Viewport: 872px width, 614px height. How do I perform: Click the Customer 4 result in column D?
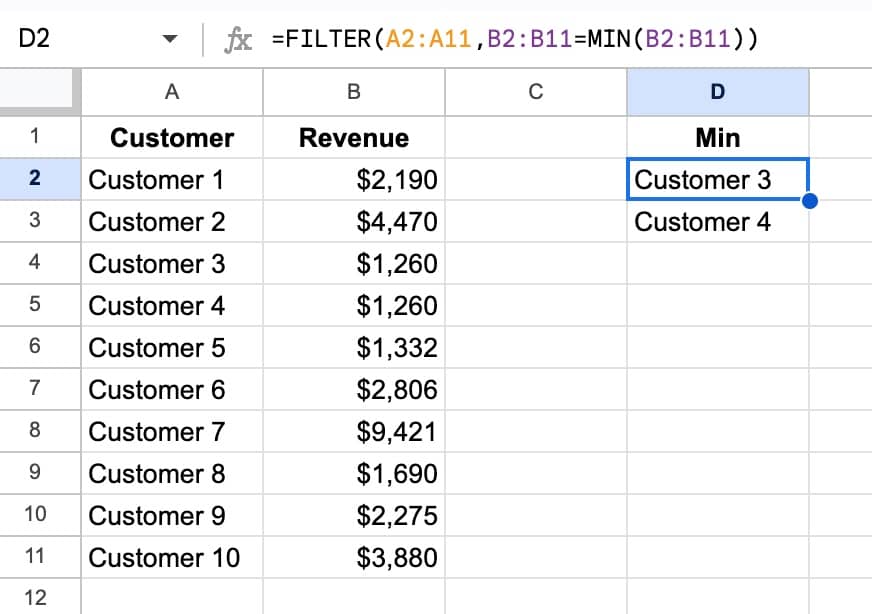point(717,222)
